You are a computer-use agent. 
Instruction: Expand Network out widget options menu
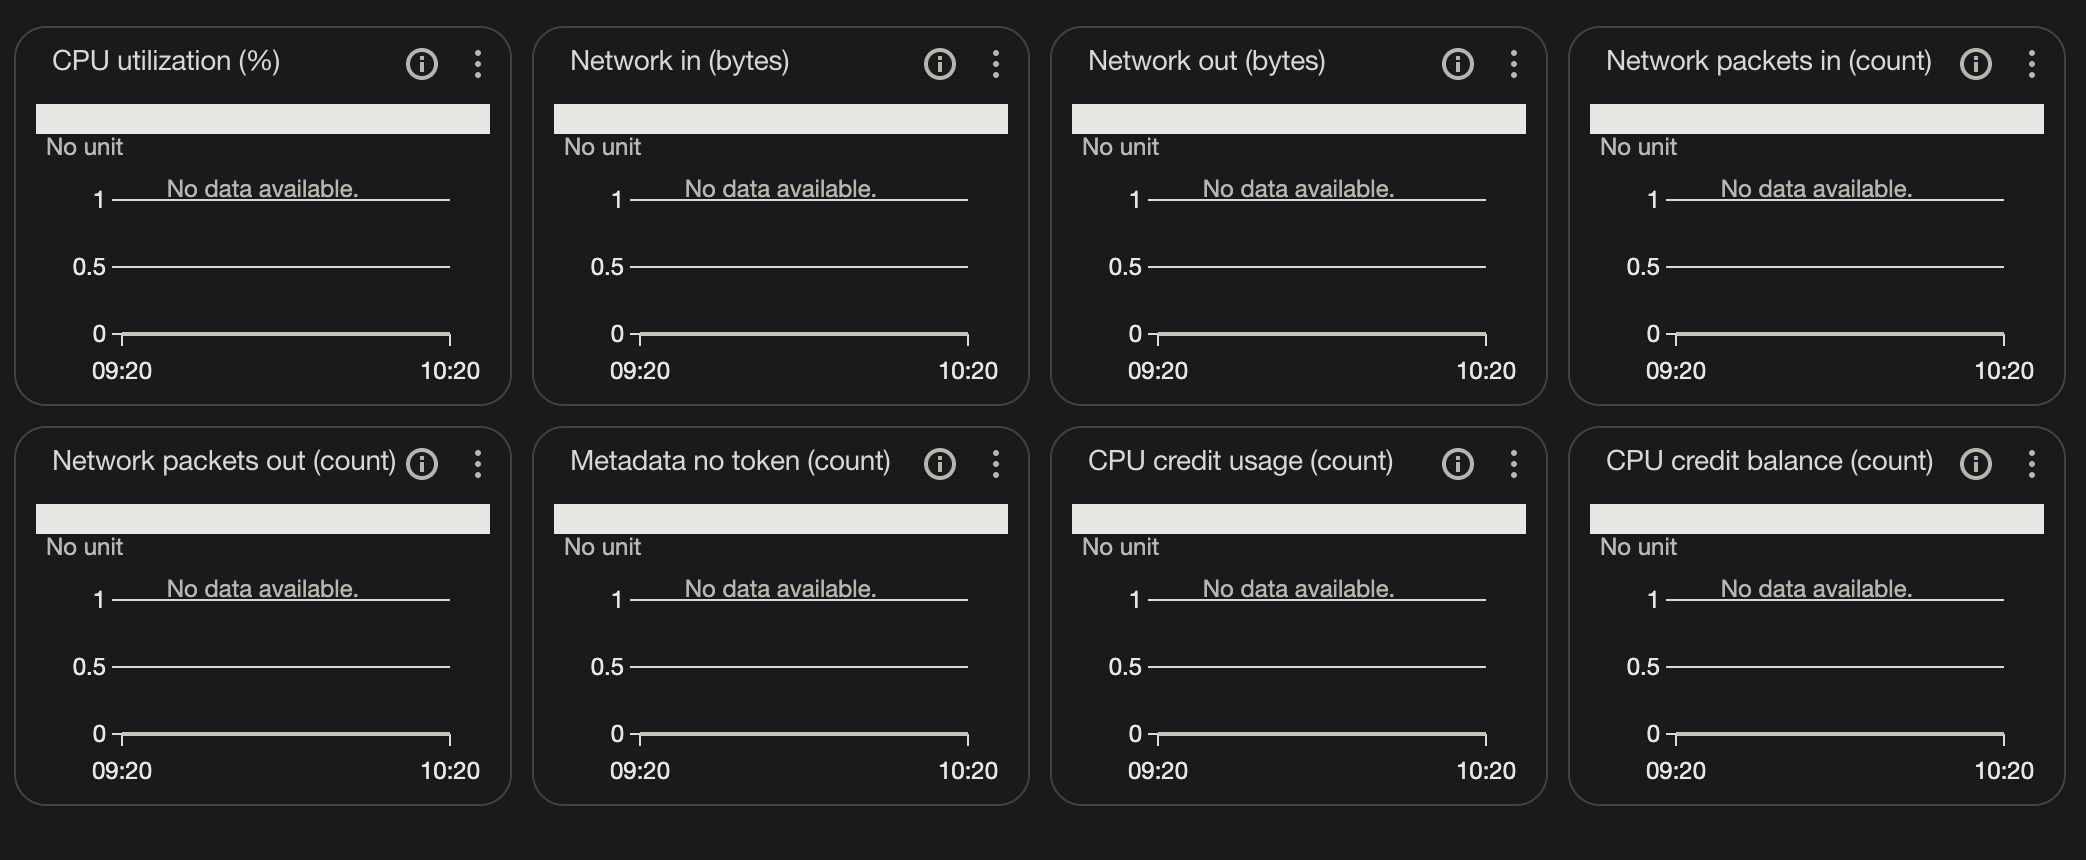pyautogui.click(x=1514, y=64)
